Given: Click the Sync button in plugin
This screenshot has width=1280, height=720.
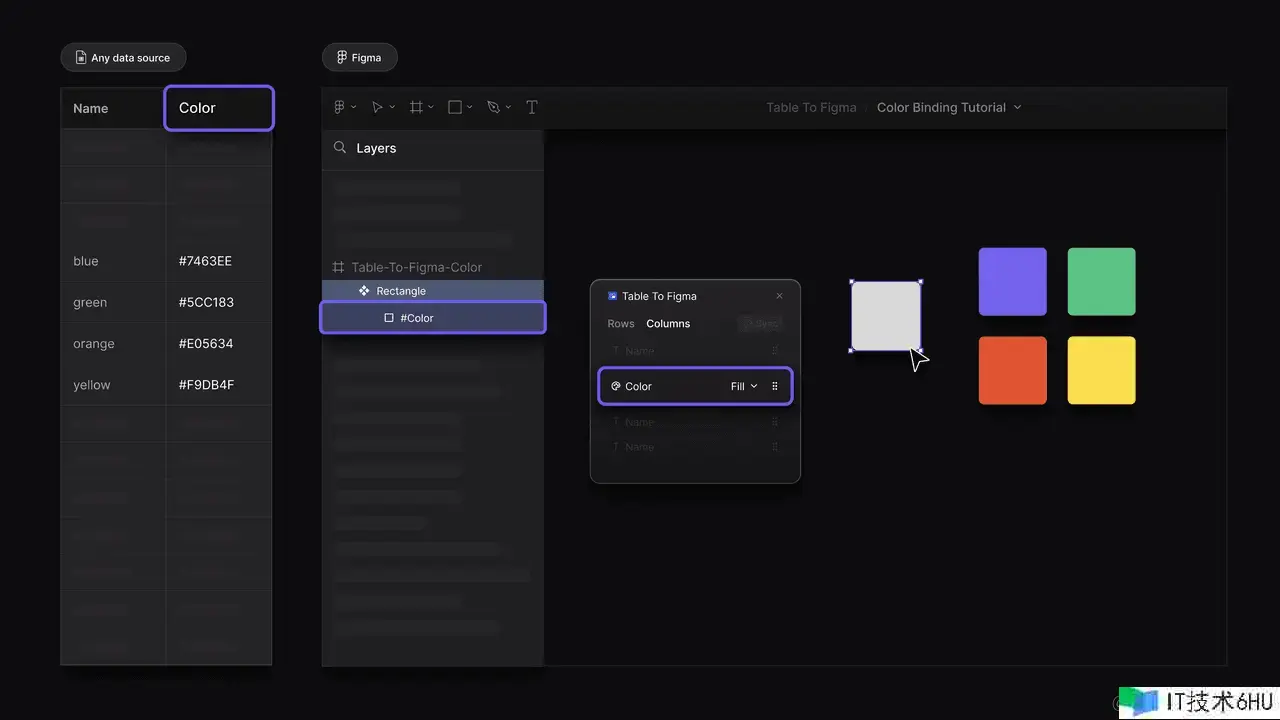Looking at the screenshot, I should click(x=762, y=324).
